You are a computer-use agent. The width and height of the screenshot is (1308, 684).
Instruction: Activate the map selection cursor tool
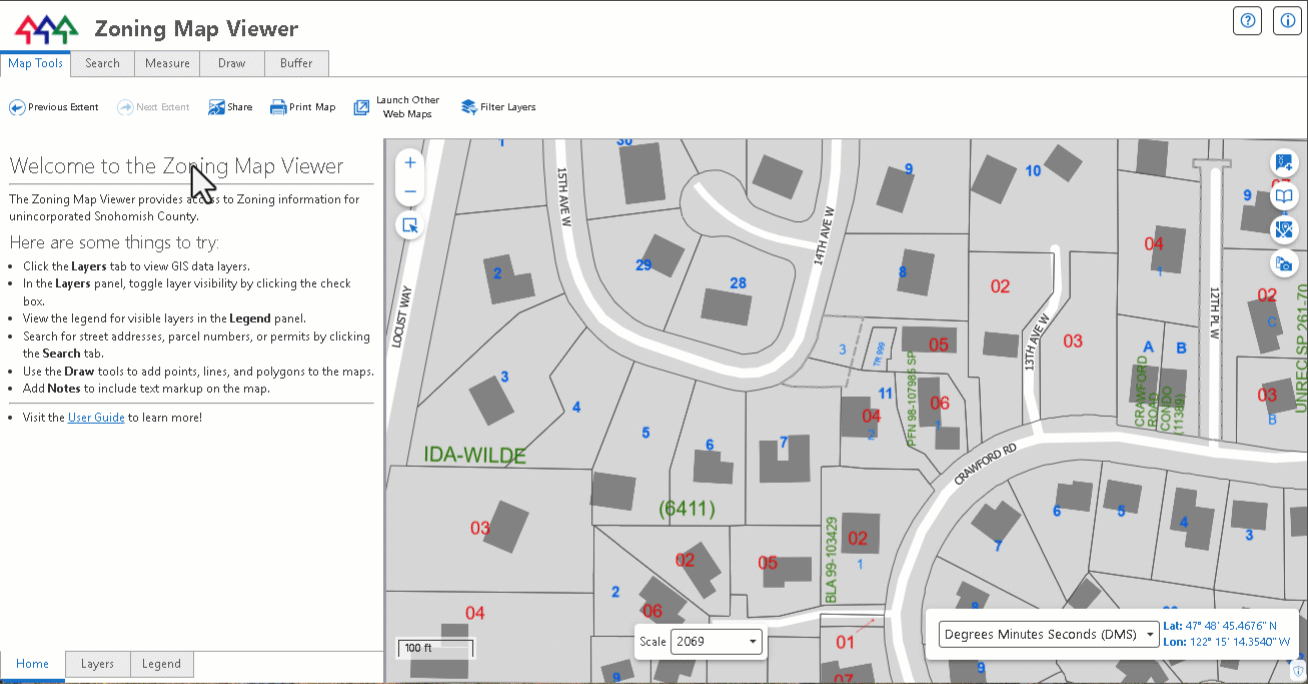(410, 225)
